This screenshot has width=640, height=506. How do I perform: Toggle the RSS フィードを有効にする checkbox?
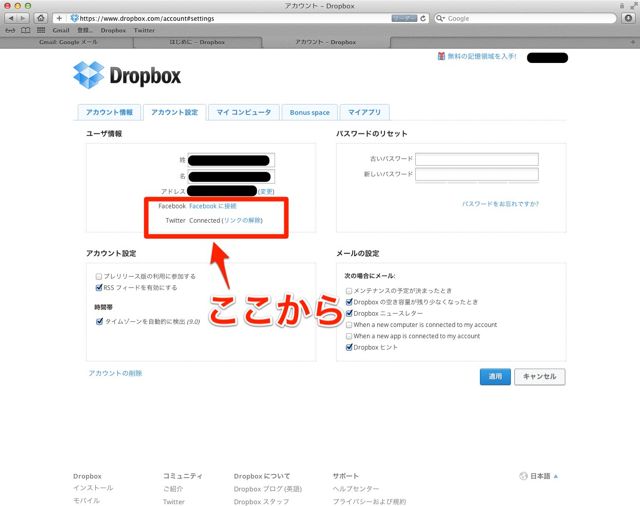pos(98,288)
